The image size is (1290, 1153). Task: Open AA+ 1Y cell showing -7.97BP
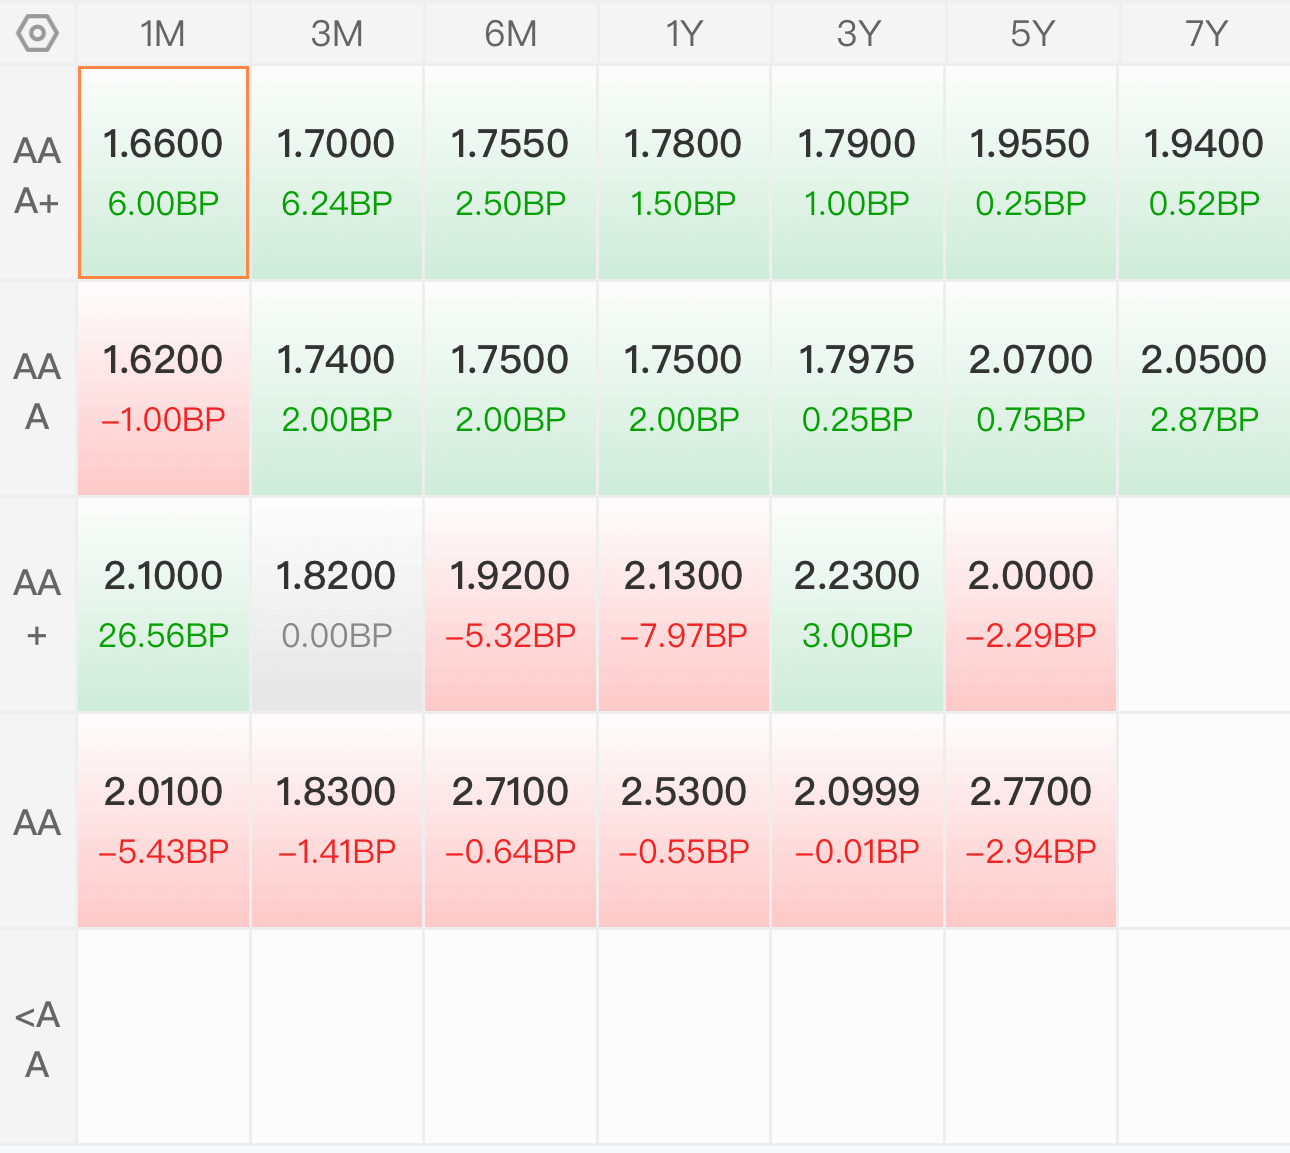(x=684, y=605)
